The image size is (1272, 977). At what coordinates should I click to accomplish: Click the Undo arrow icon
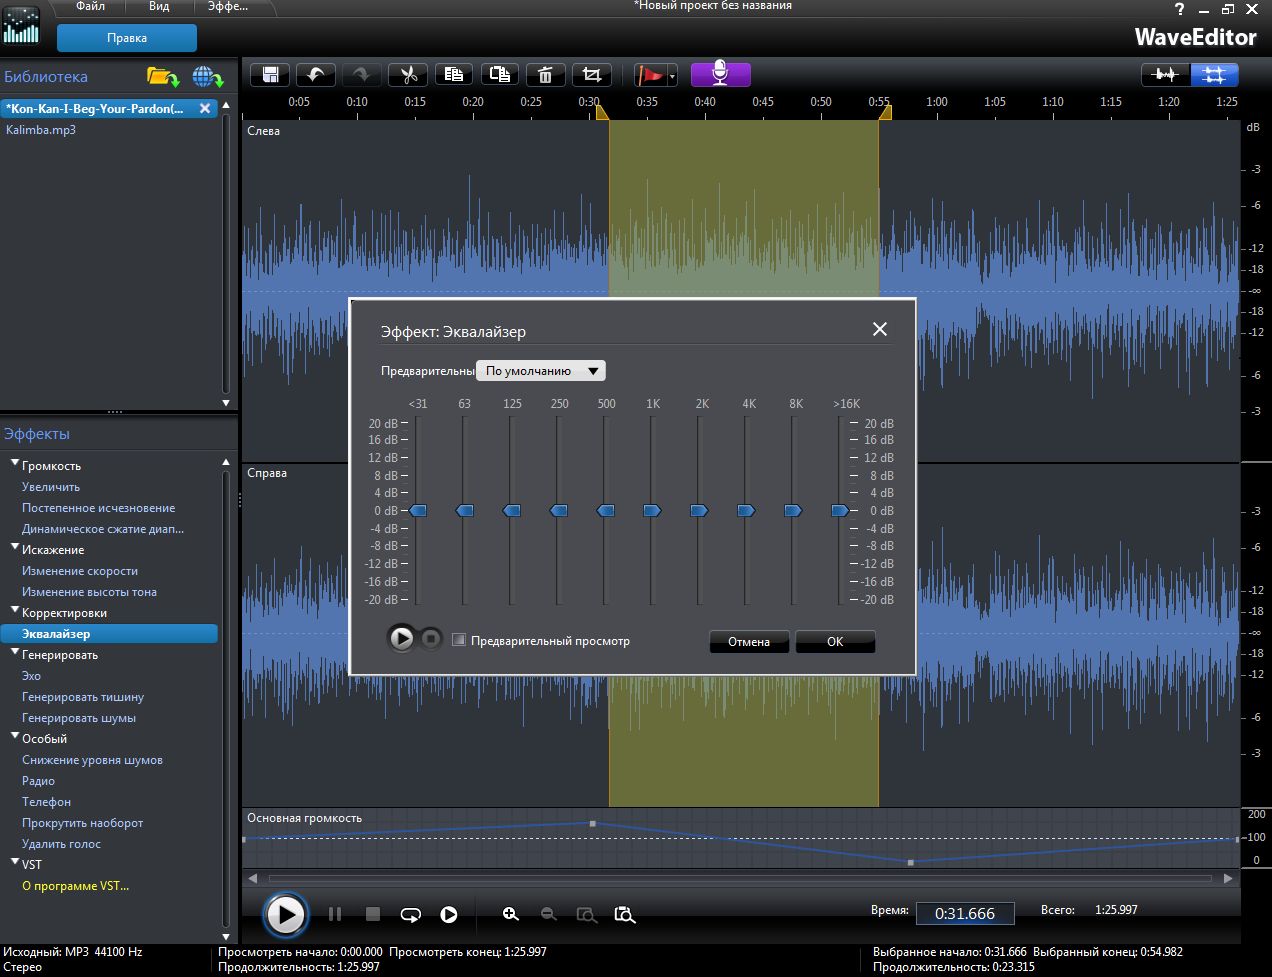point(316,75)
